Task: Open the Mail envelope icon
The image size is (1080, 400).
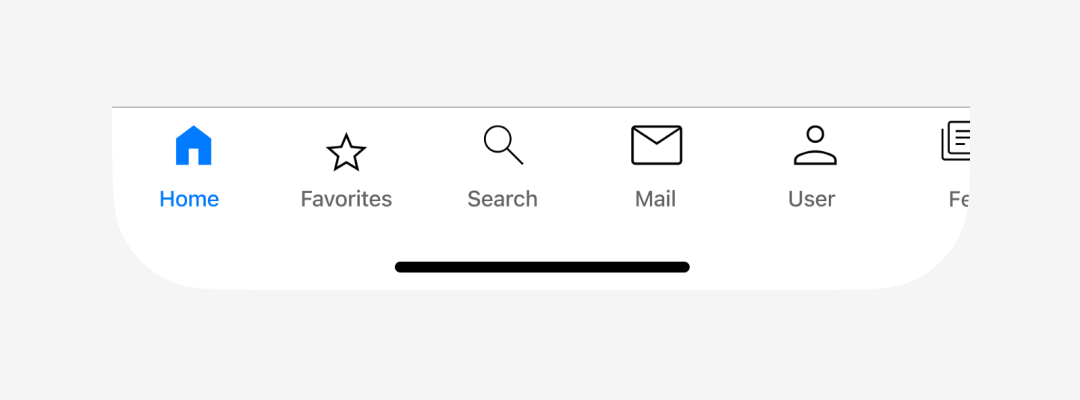Action: coord(656,145)
